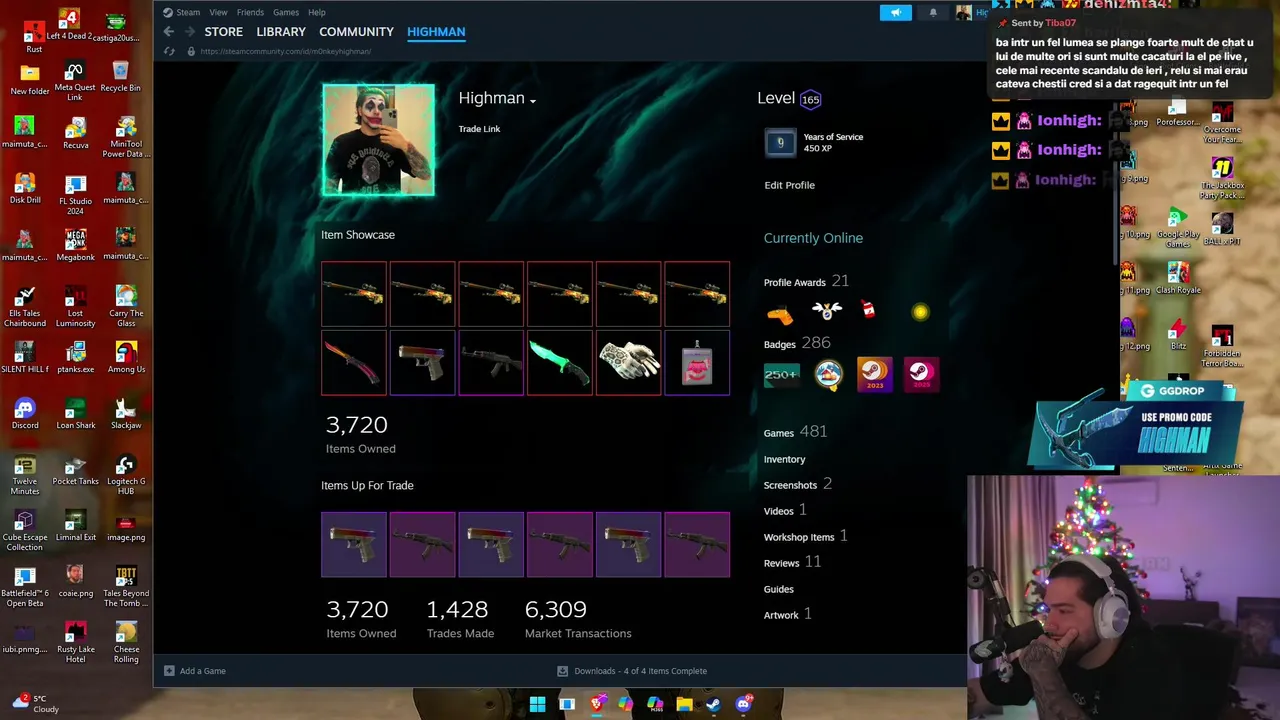1280x720 pixels.
Task: Click the Edit Profile button
Action: click(789, 185)
